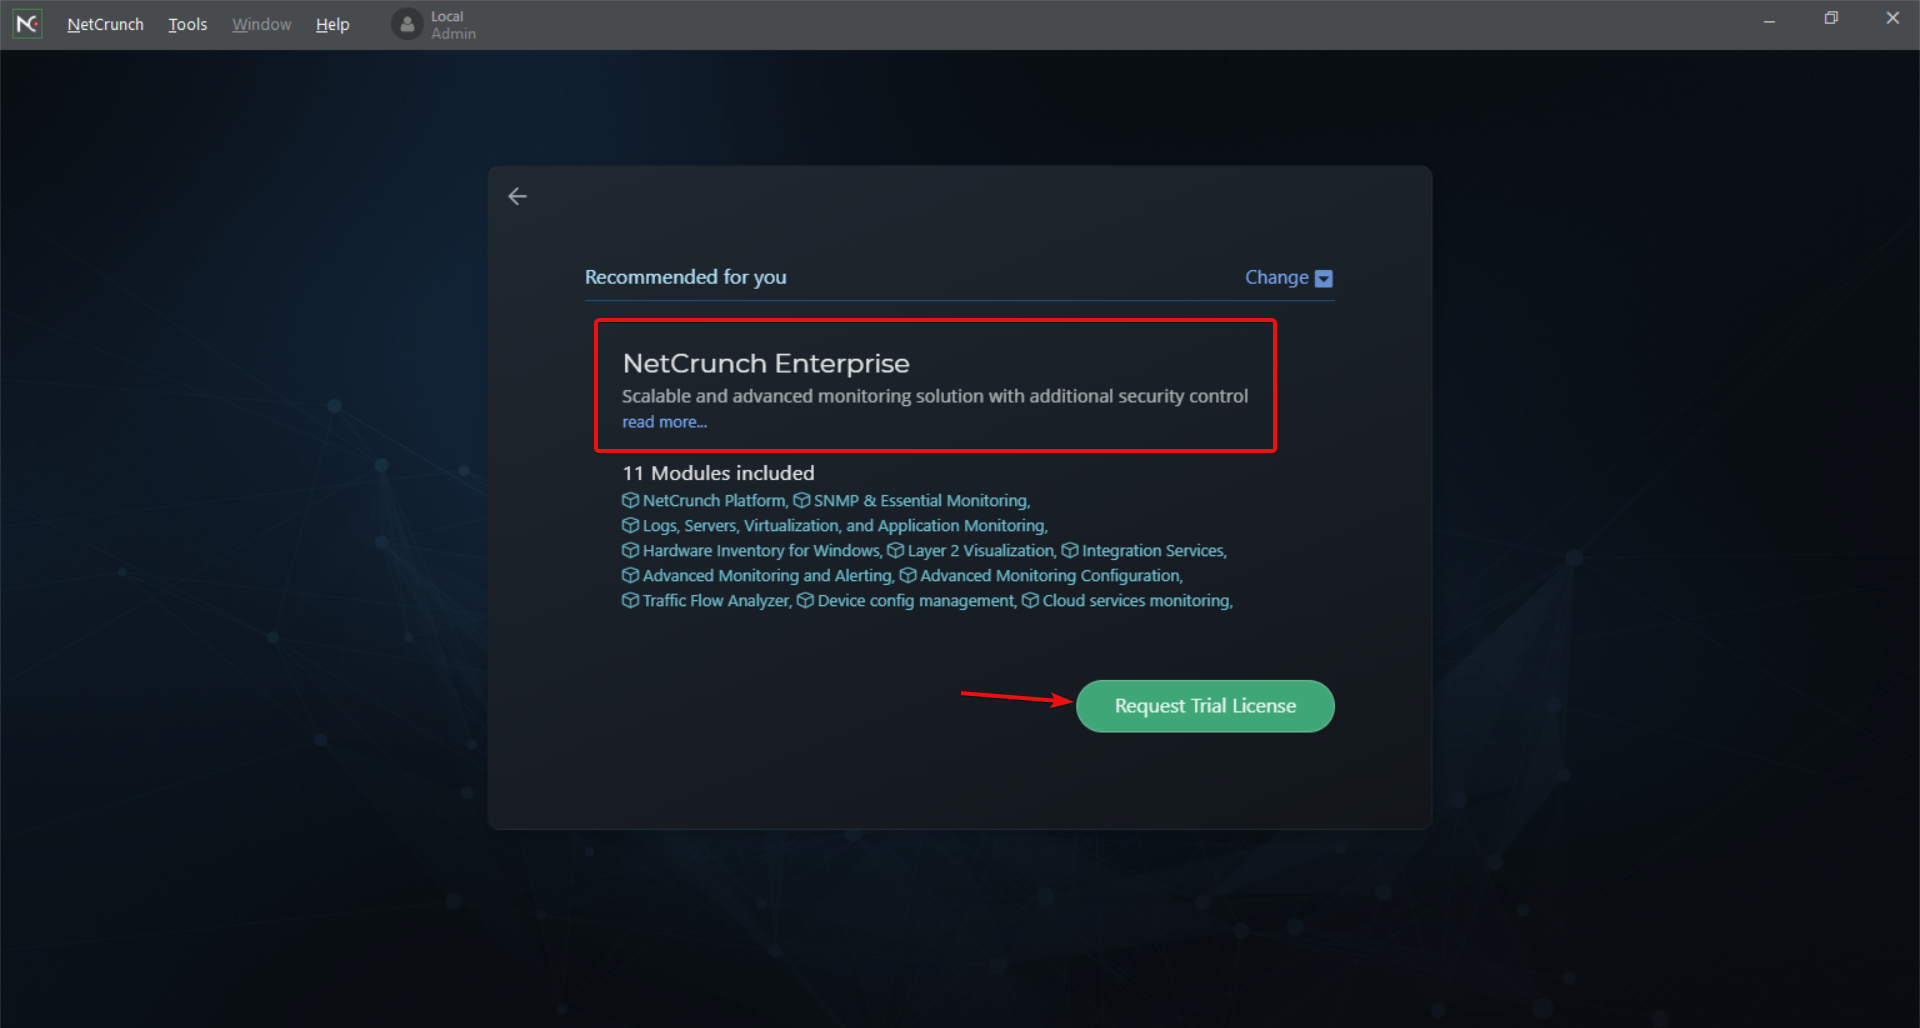Click 'Integration Services' module text
1920x1028 pixels.
(x=1152, y=550)
